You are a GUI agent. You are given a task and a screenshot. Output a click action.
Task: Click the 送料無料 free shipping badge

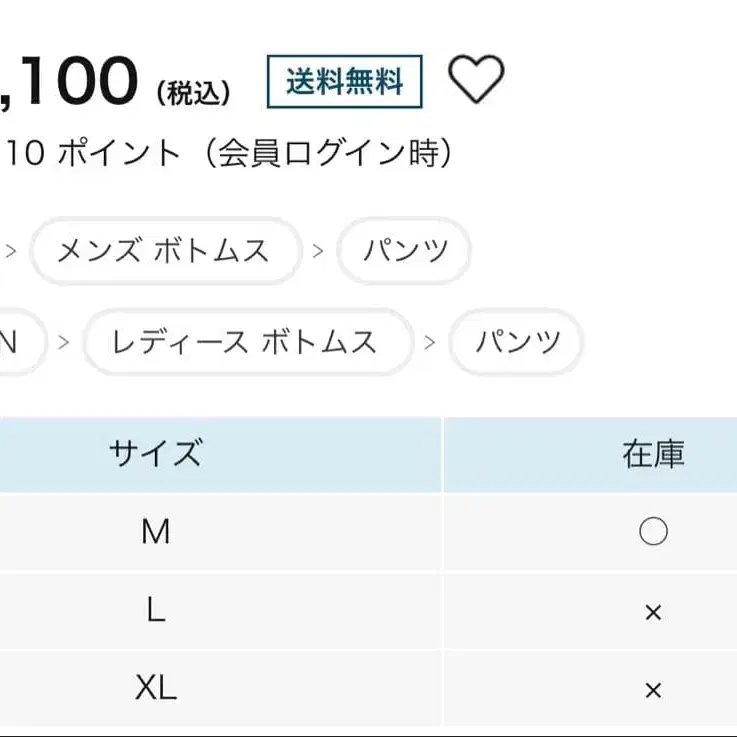pos(344,82)
